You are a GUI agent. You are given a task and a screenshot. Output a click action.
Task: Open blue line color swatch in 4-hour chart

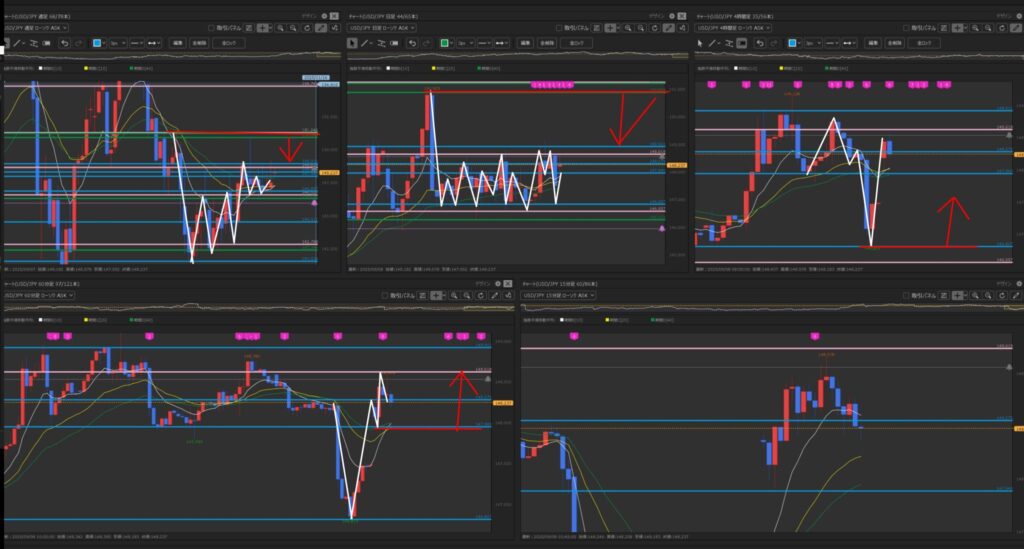pos(792,43)
